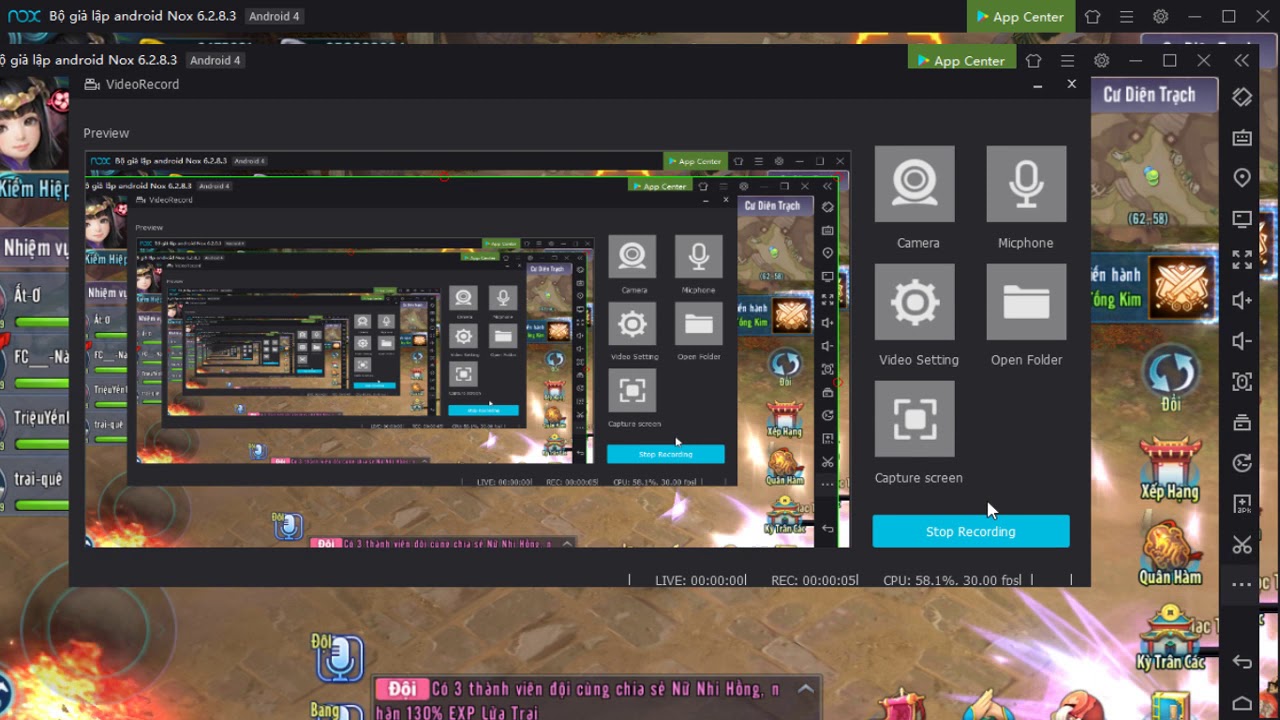This screenshot has width=1280, height=720.
Task: Open Kỳ Trân Các shop icon
Action: point(1170,639)
